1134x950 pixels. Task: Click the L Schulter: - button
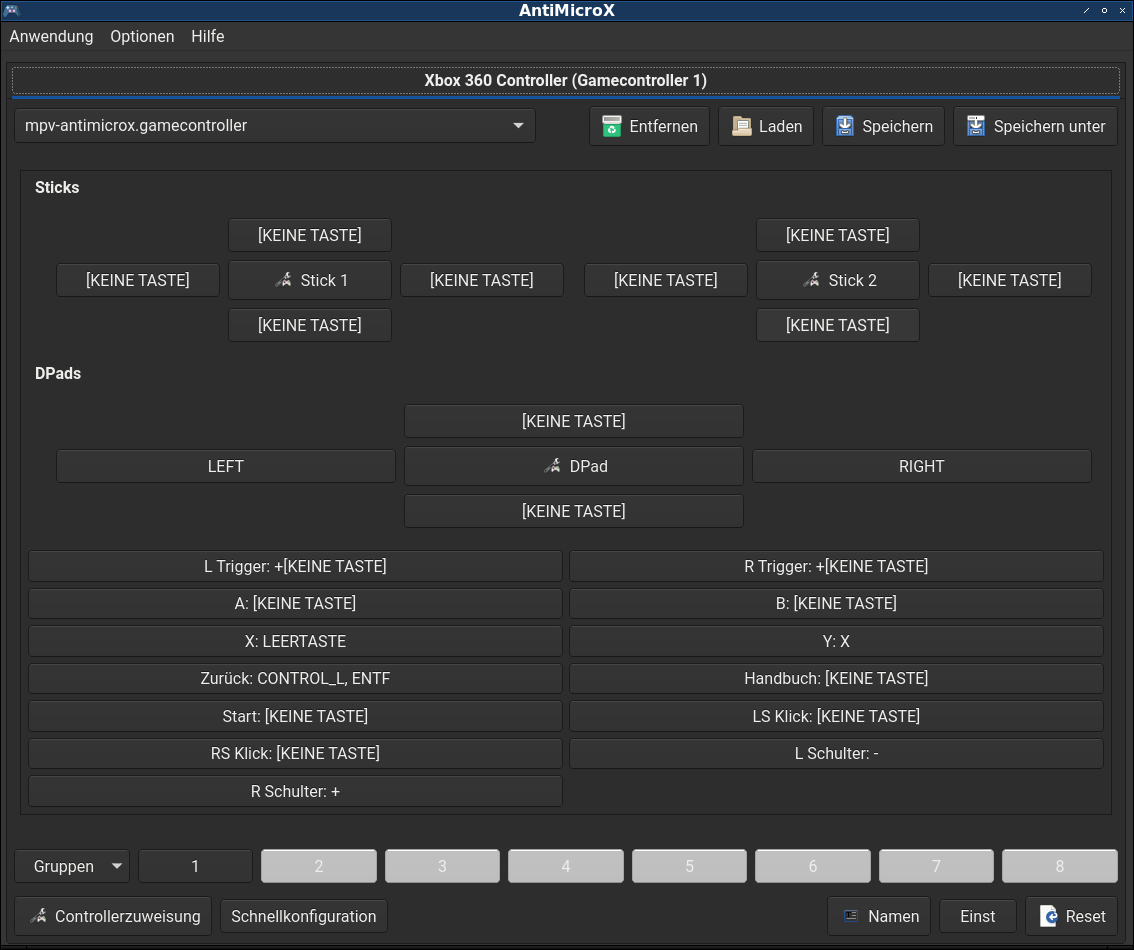click(836, 753)
